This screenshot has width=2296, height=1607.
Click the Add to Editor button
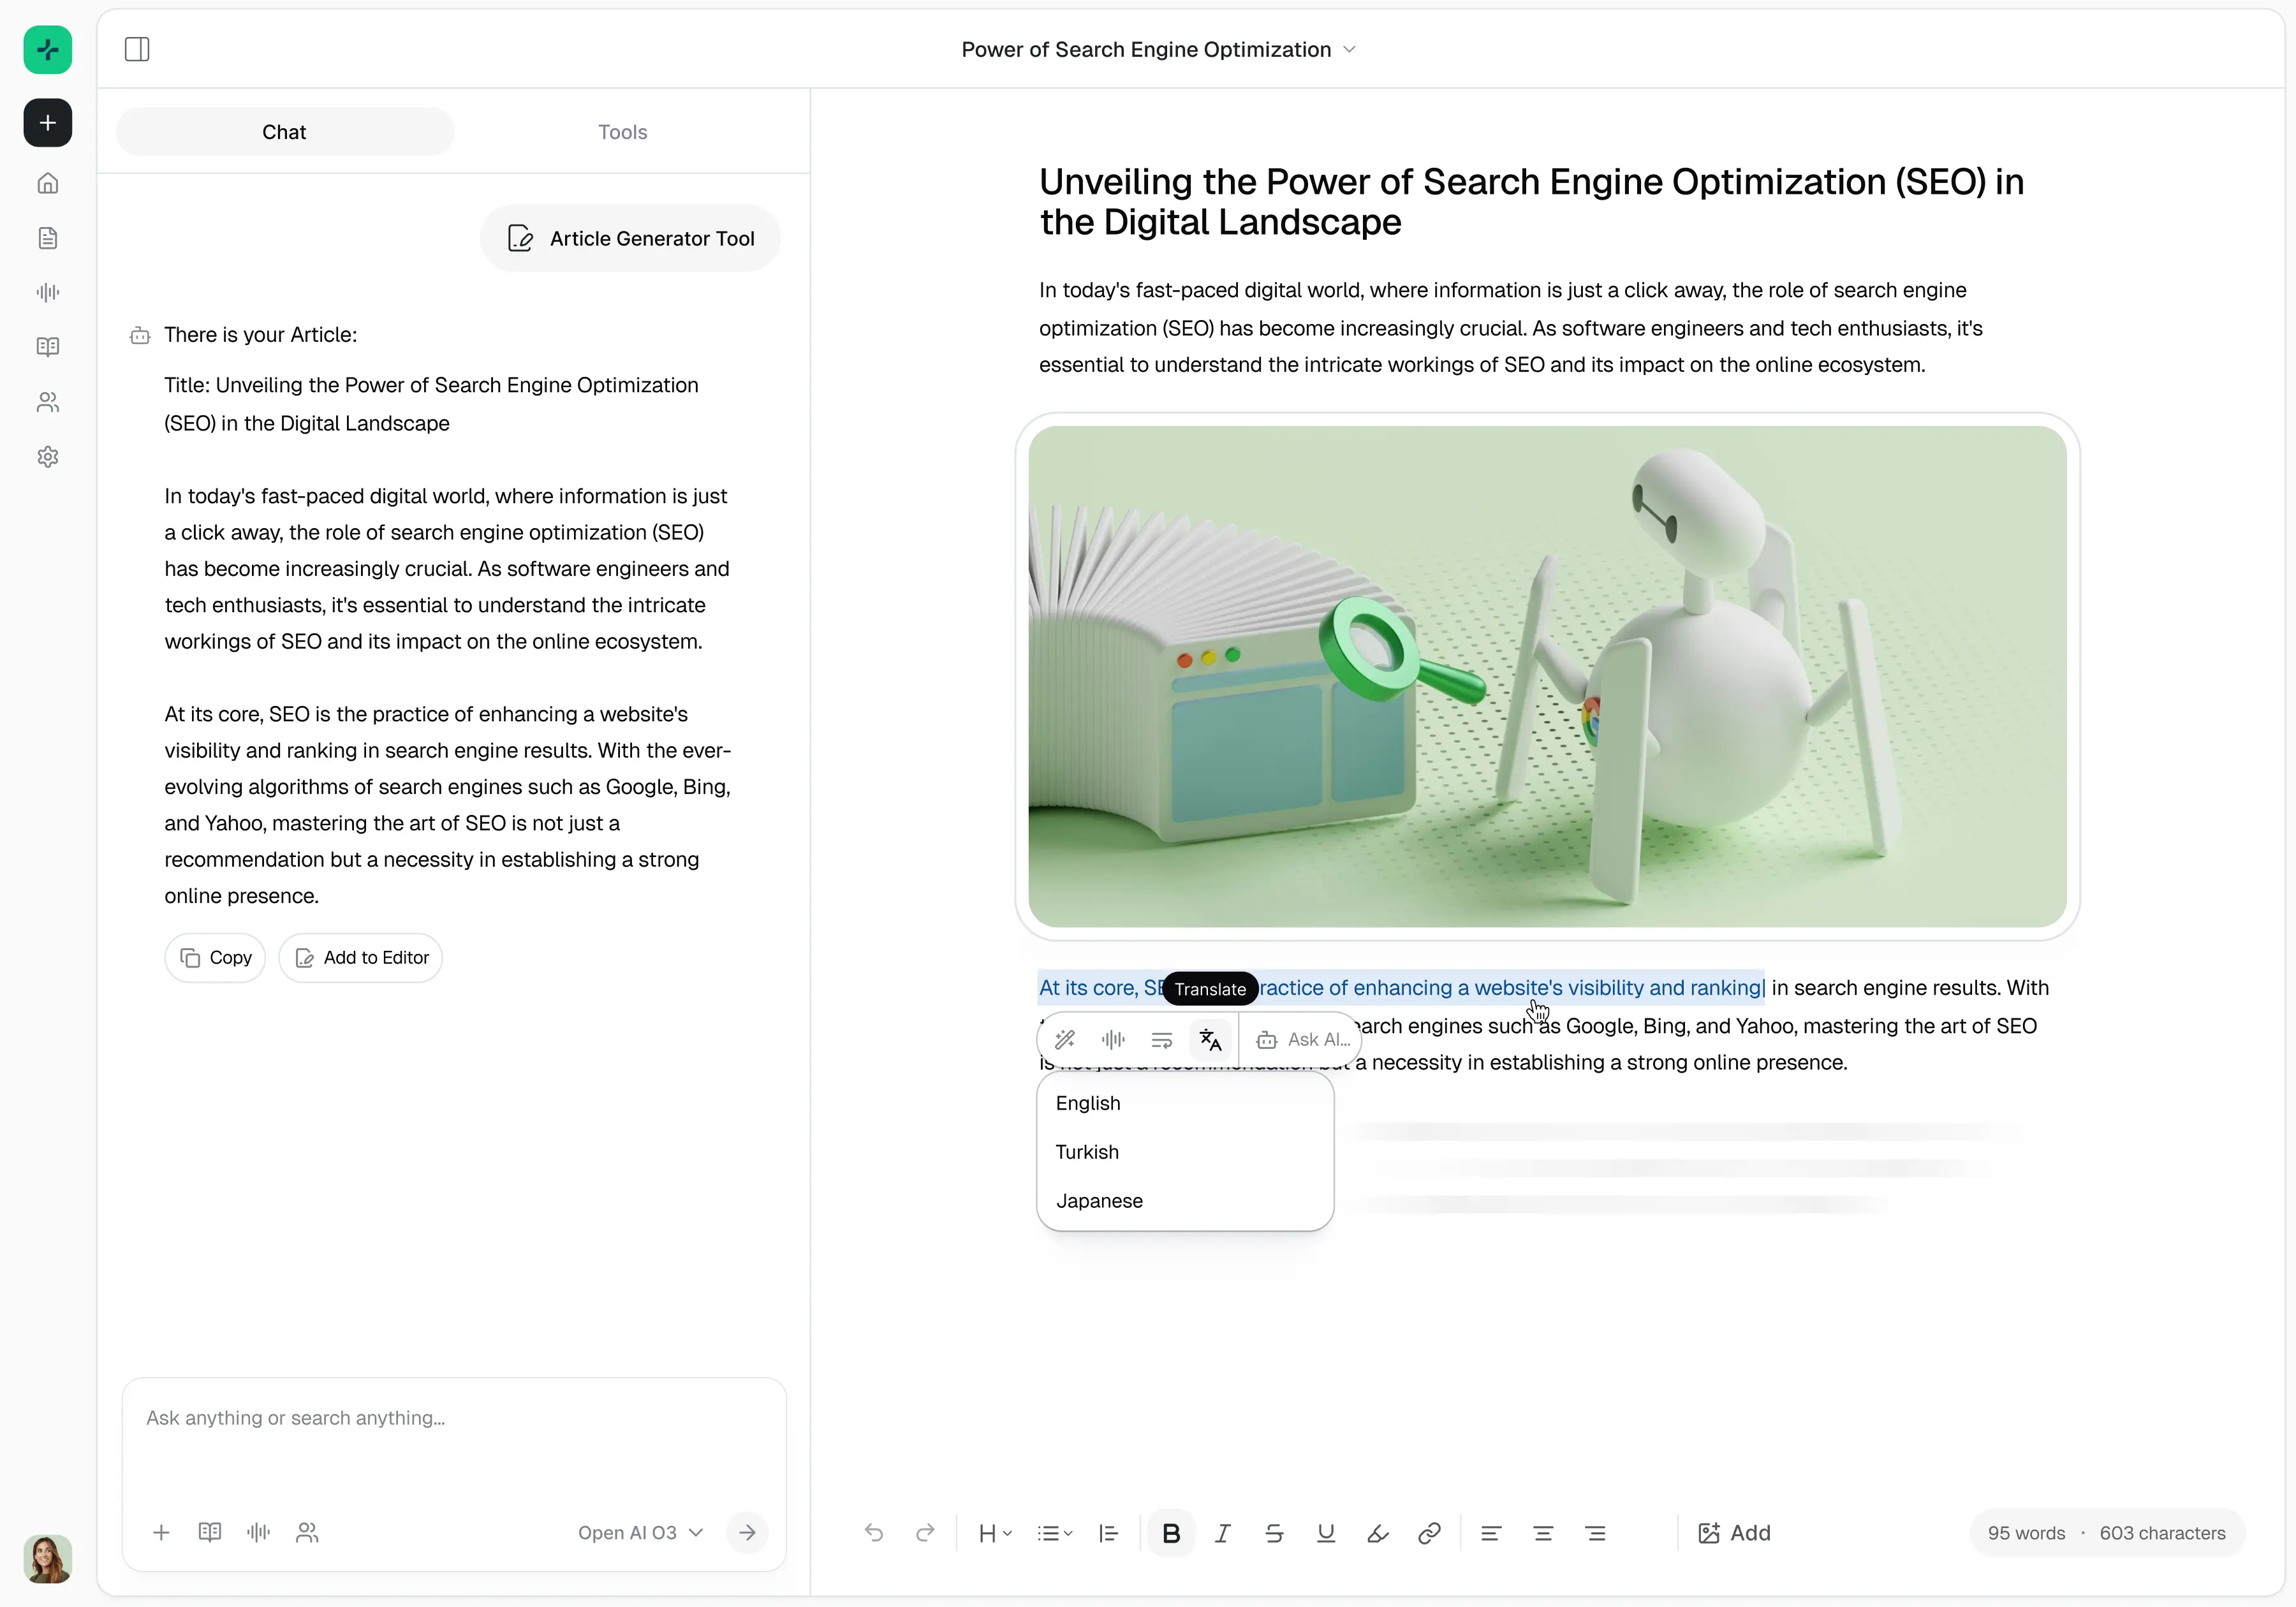(x=361, y=958)
